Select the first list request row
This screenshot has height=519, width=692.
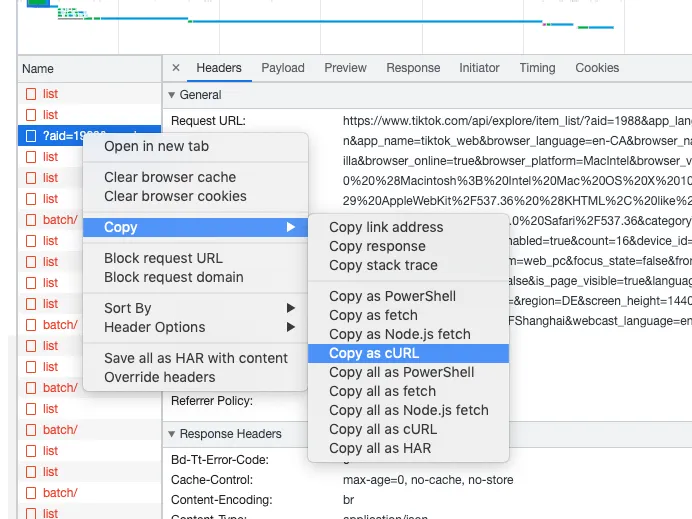[x=90, y=94]
